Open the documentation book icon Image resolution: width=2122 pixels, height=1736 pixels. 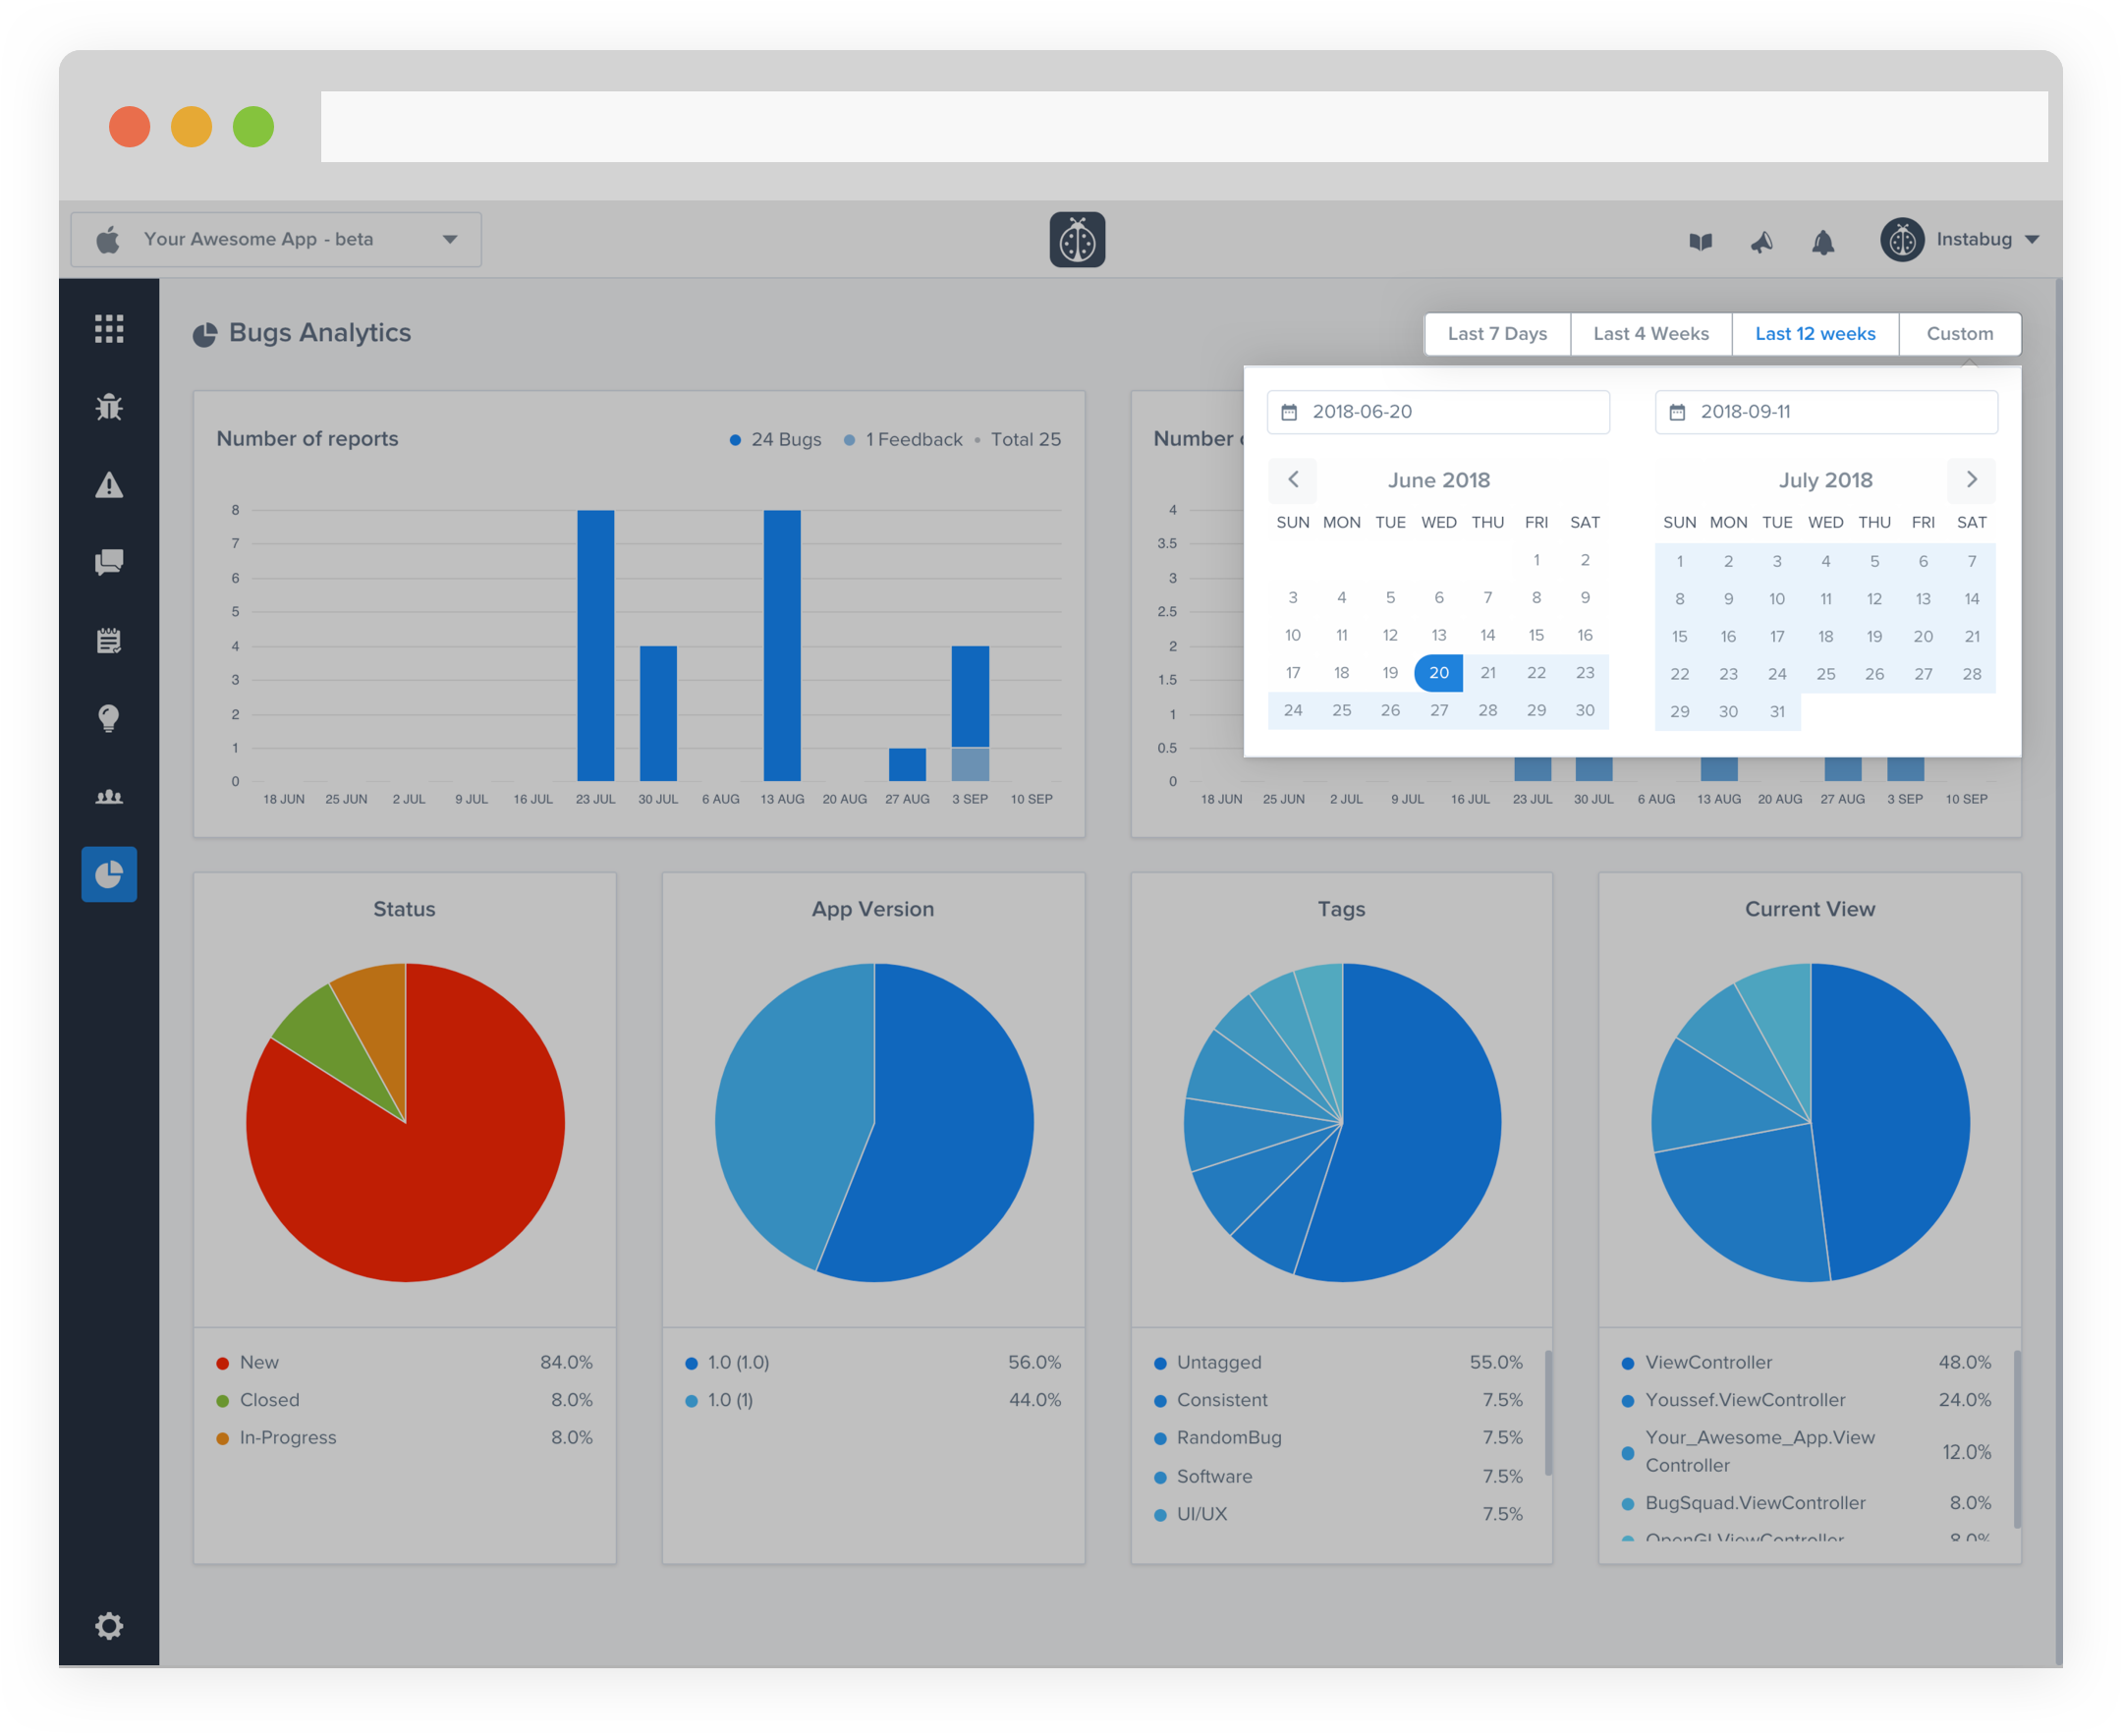click(x=1700, y=241)
